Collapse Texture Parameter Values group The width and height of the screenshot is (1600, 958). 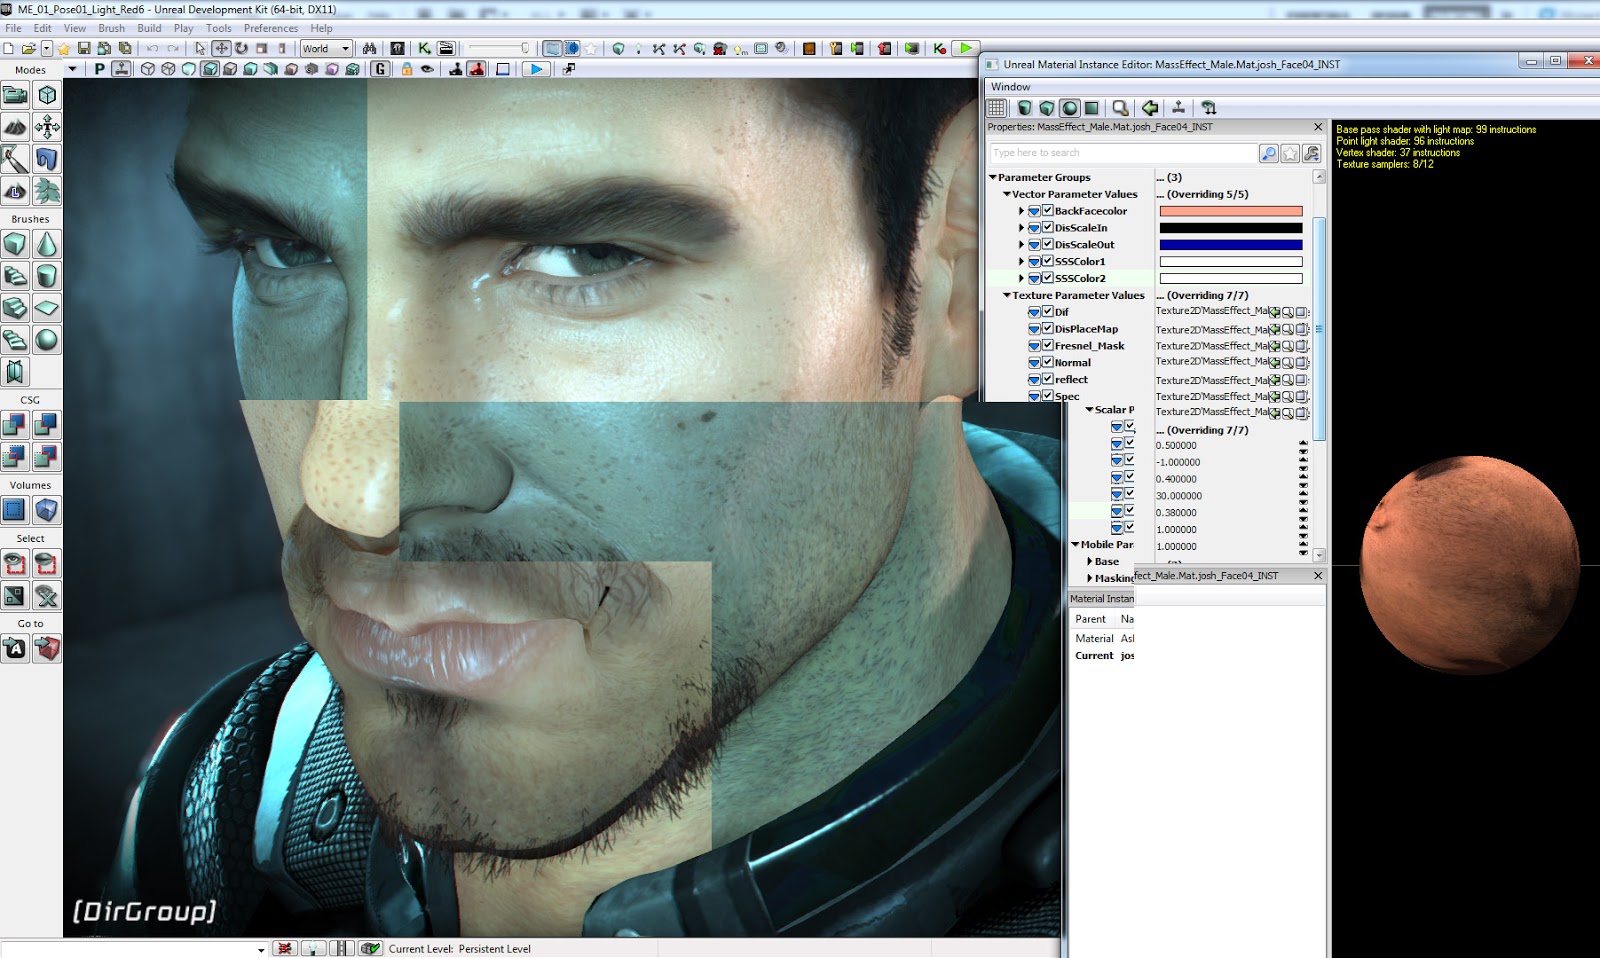(x=1007, y=295)
